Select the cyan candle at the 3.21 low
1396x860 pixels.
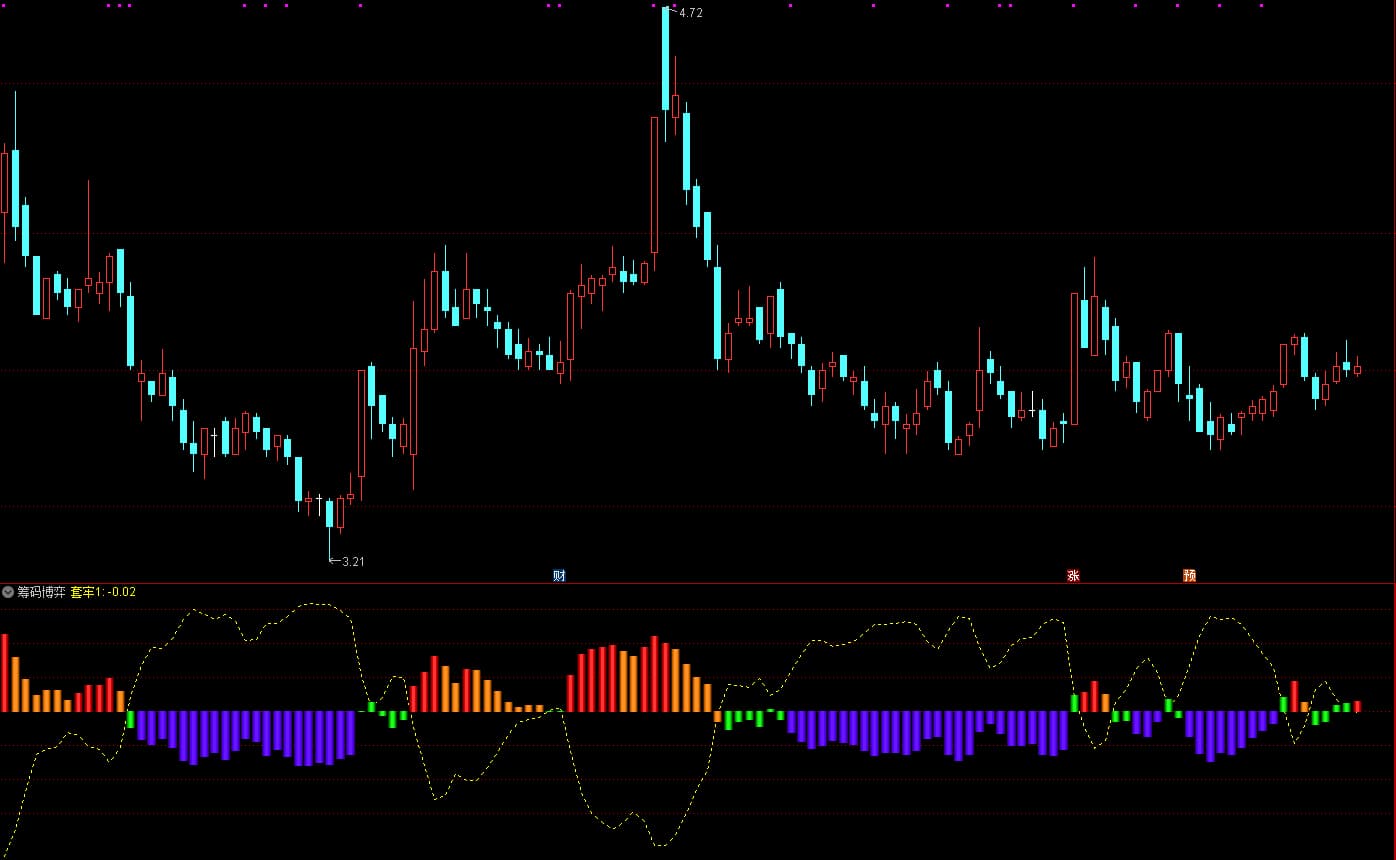click(329, 514)
